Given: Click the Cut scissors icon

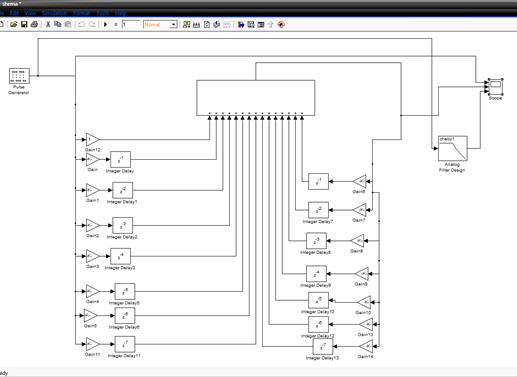Looking at the screenshot, I should click(x=48, y=24).
